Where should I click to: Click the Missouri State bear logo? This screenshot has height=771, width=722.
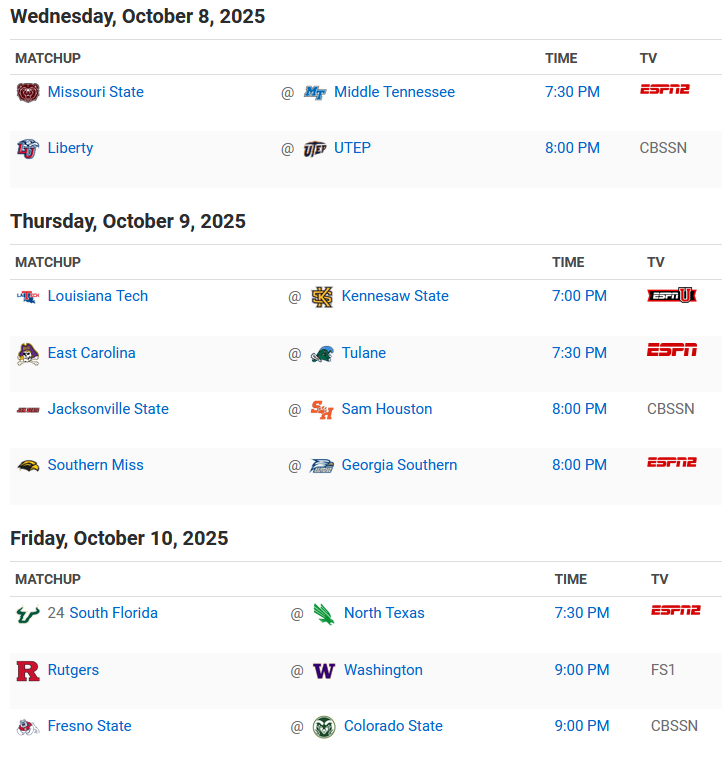(27, 92)
